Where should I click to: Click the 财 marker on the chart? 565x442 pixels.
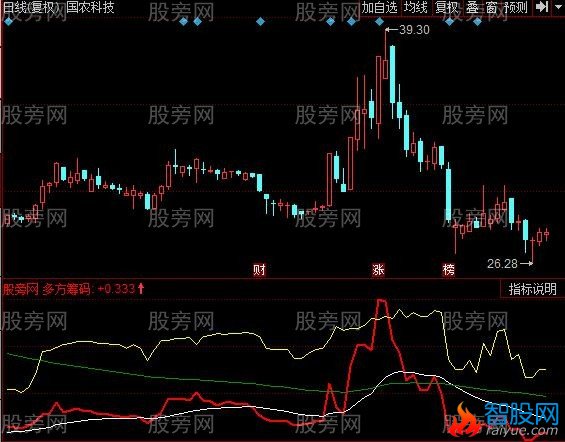pyautogui.click(x=259, y=269)
